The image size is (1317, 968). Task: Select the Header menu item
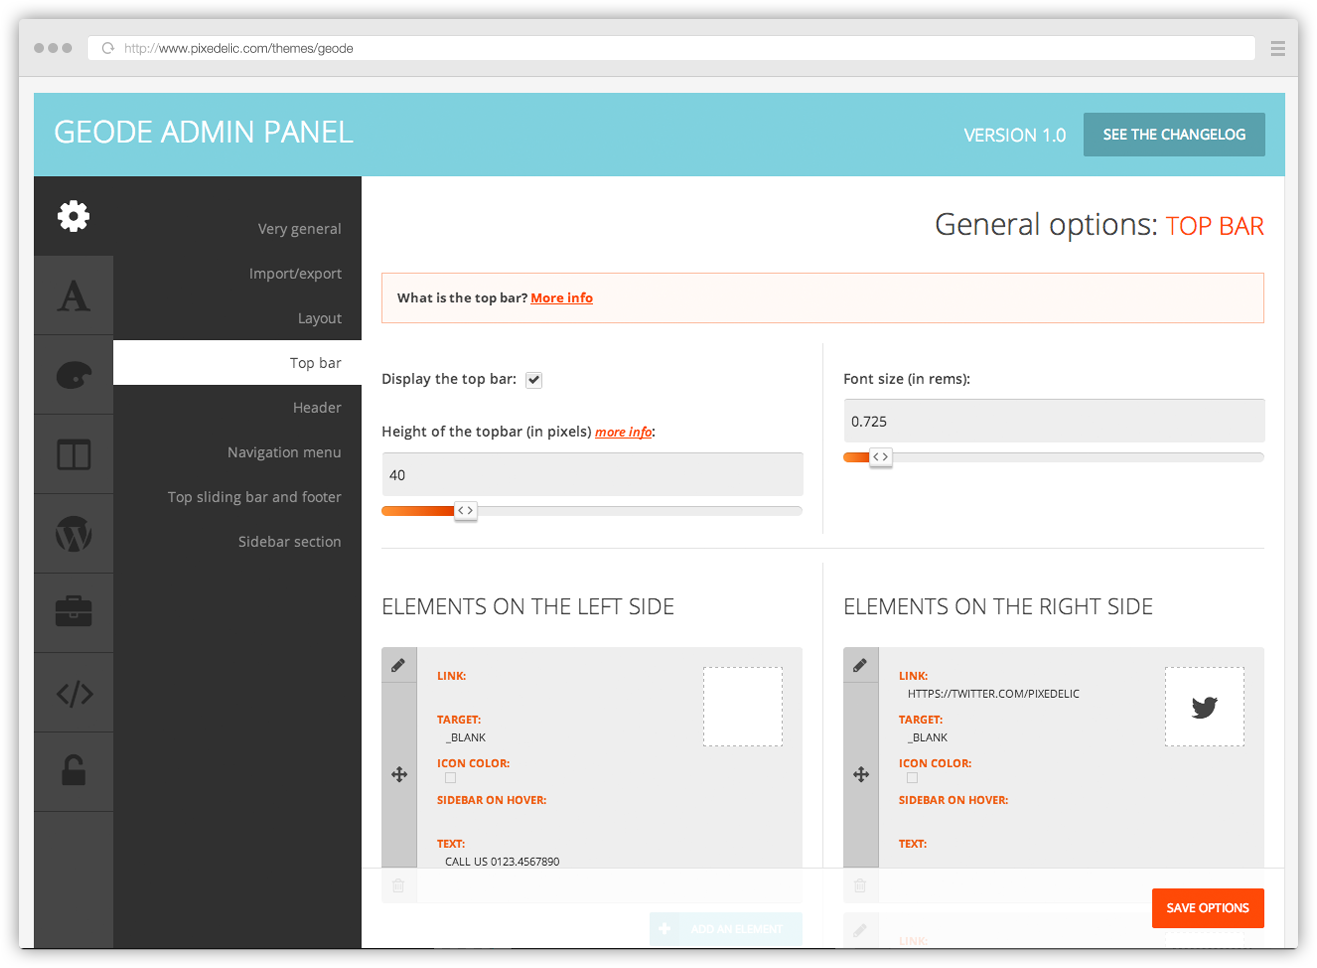point(317,408)
